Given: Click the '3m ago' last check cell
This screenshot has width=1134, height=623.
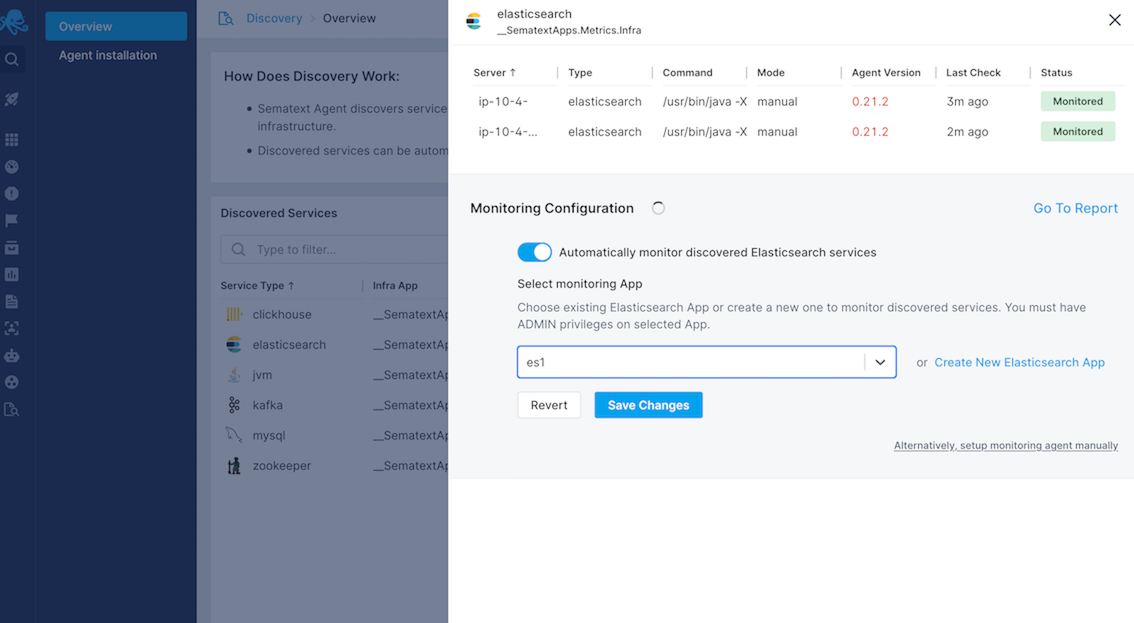Looking at the screenshot, I should [x=967, y=101].
